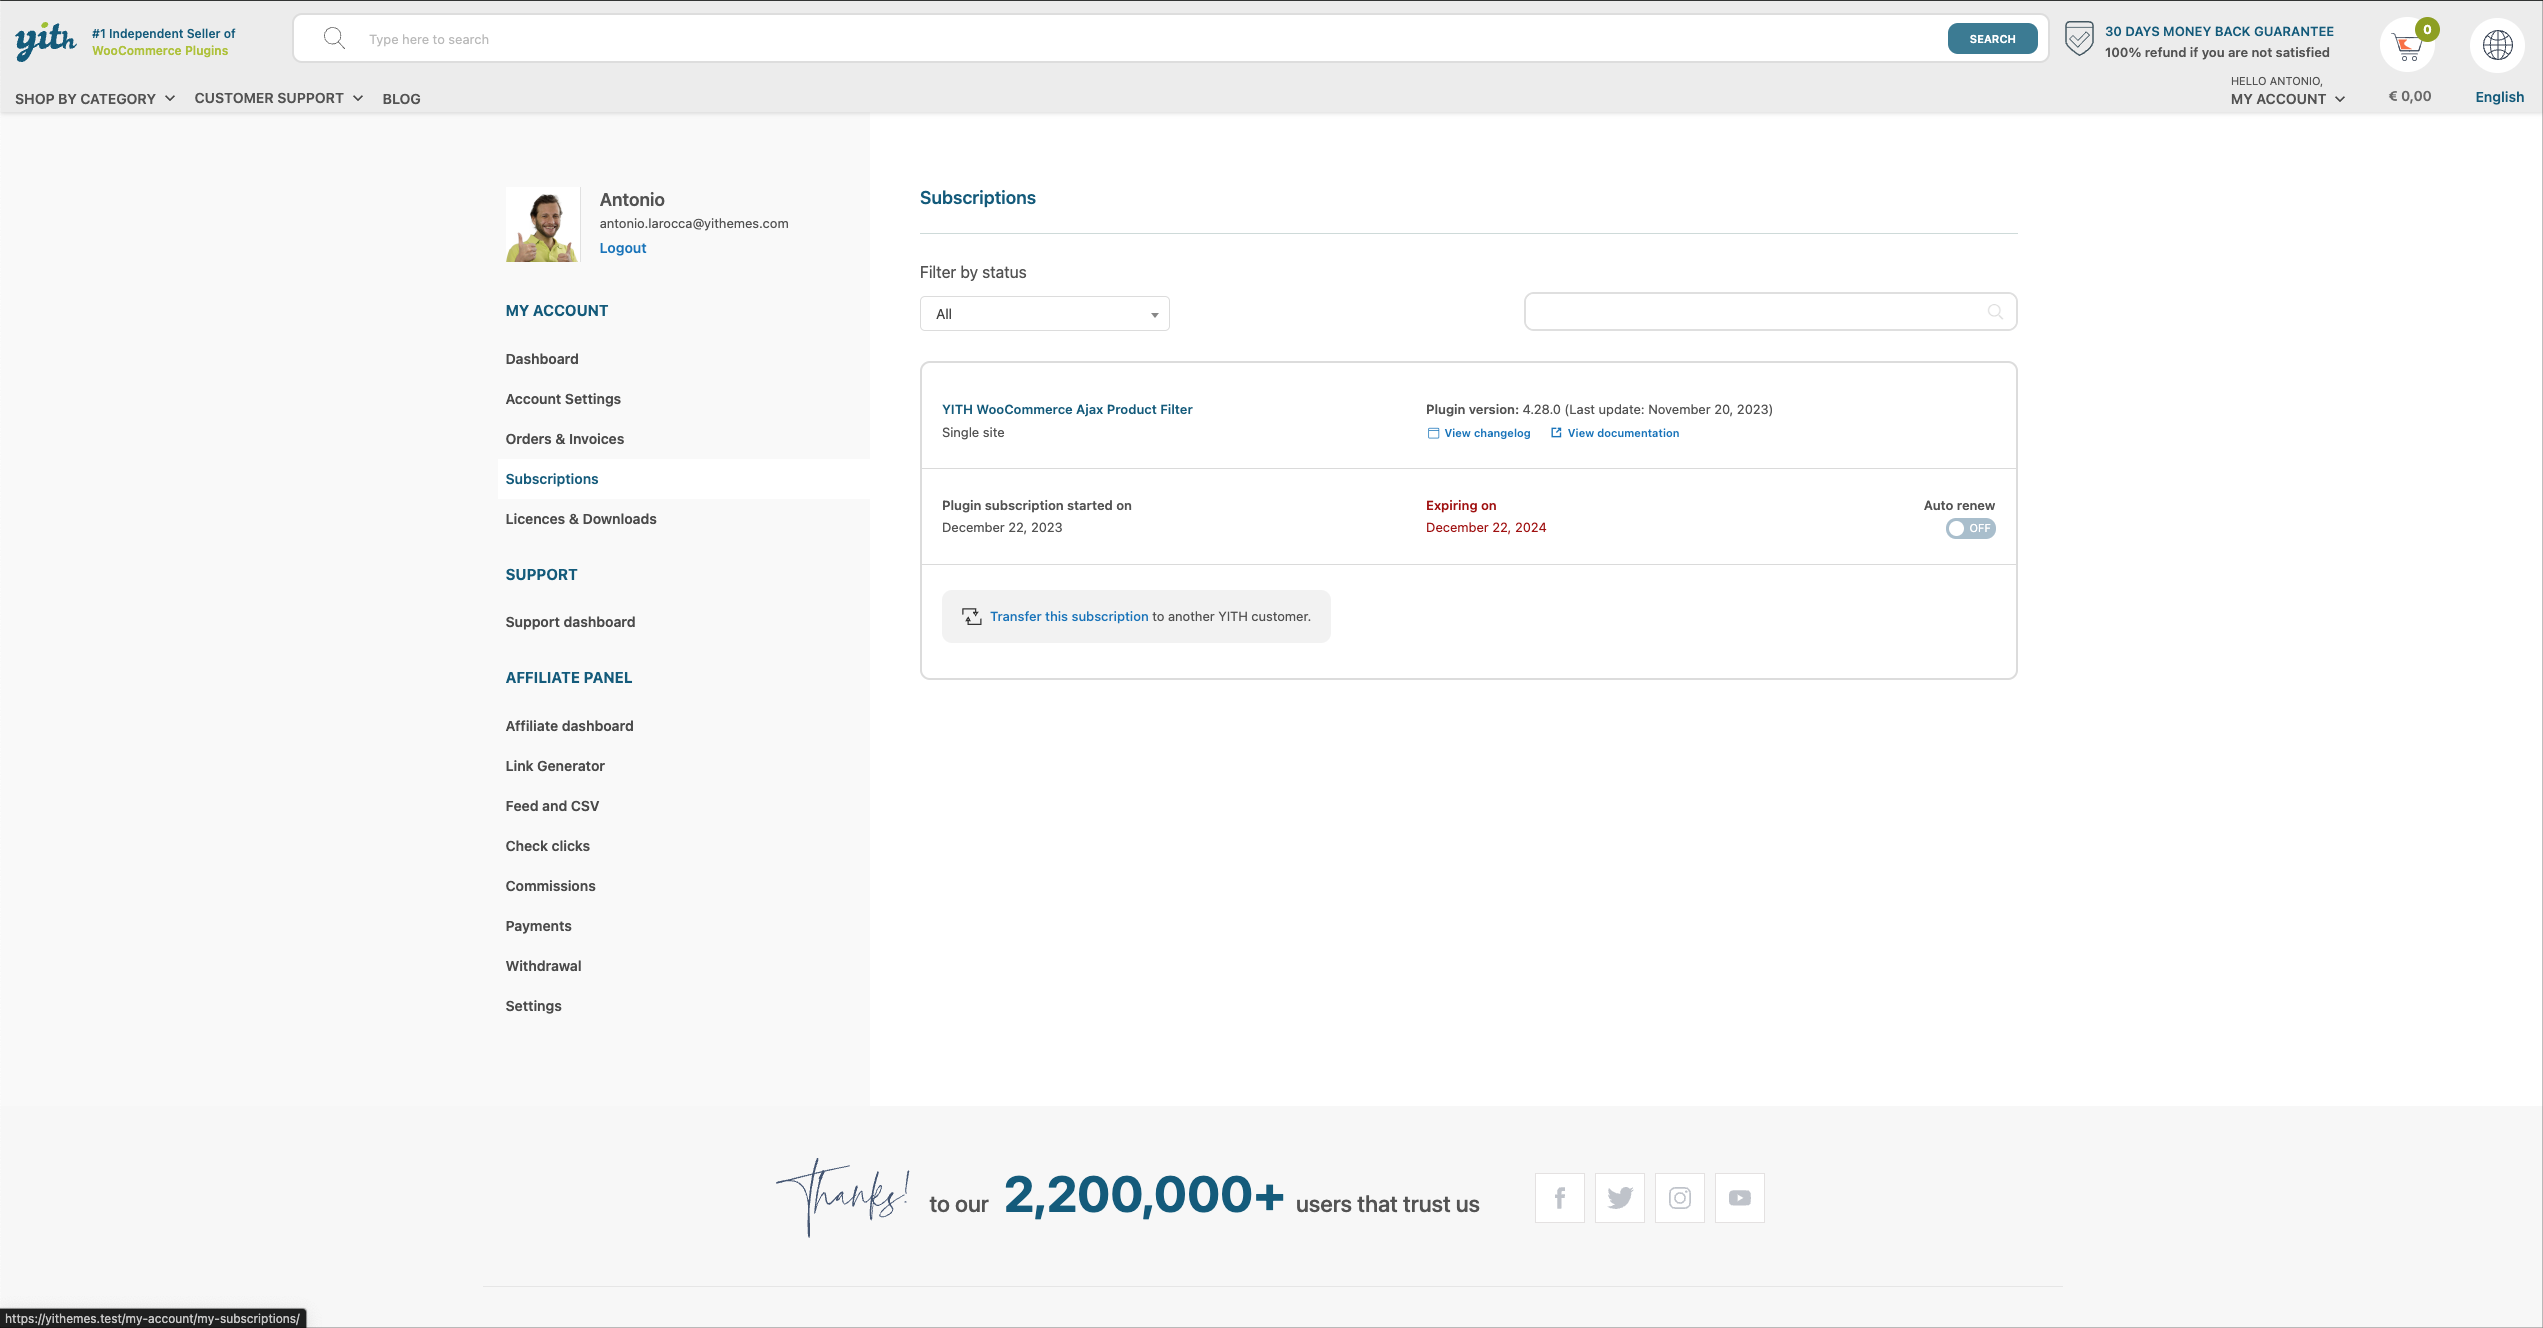The height and width of the screenshot is (1328, 2543).
Task: Open the Filter by status dropdown
Action: 1044,314
